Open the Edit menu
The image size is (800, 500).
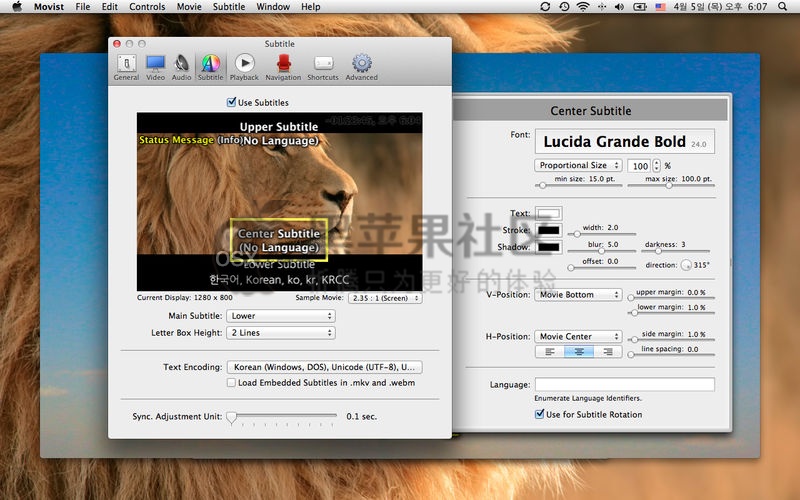[x=109, y=7]
